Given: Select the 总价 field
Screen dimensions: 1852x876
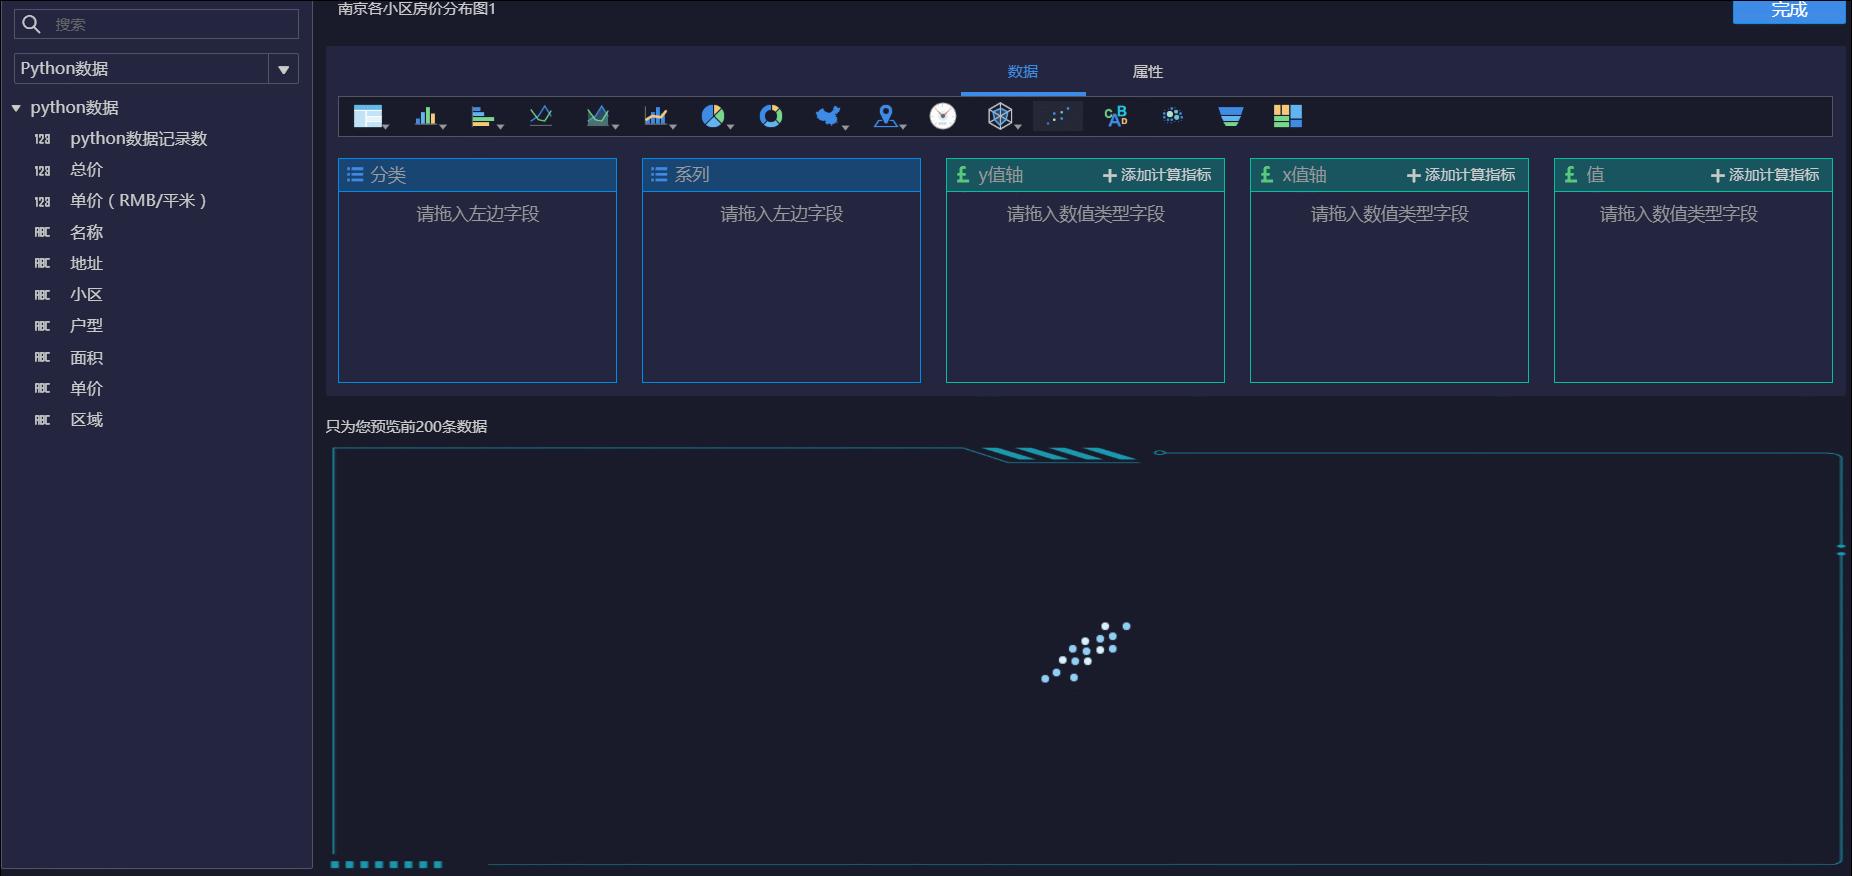Looking at the screenshot, I should (x=86, y=170).
